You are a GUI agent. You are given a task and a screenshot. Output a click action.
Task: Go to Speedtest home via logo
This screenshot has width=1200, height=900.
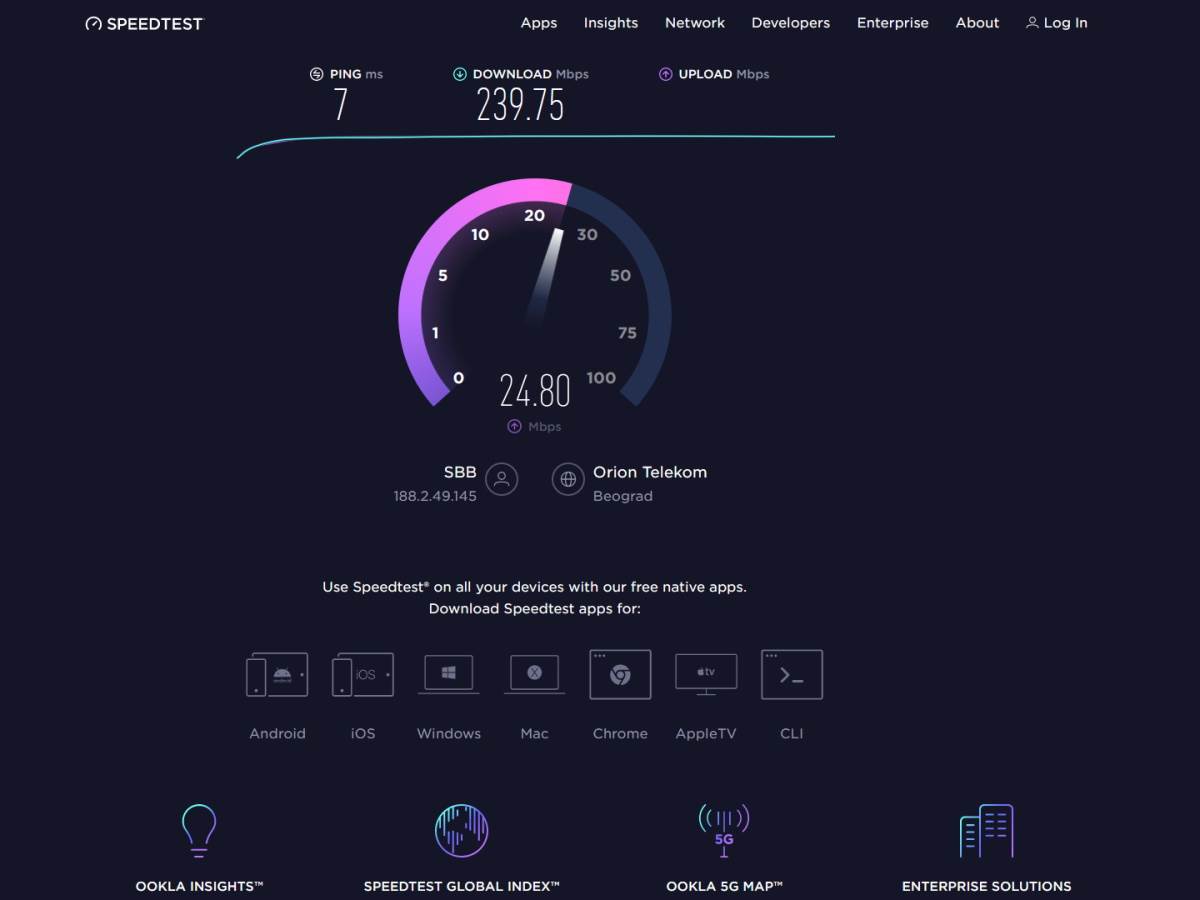click(144, 23)
